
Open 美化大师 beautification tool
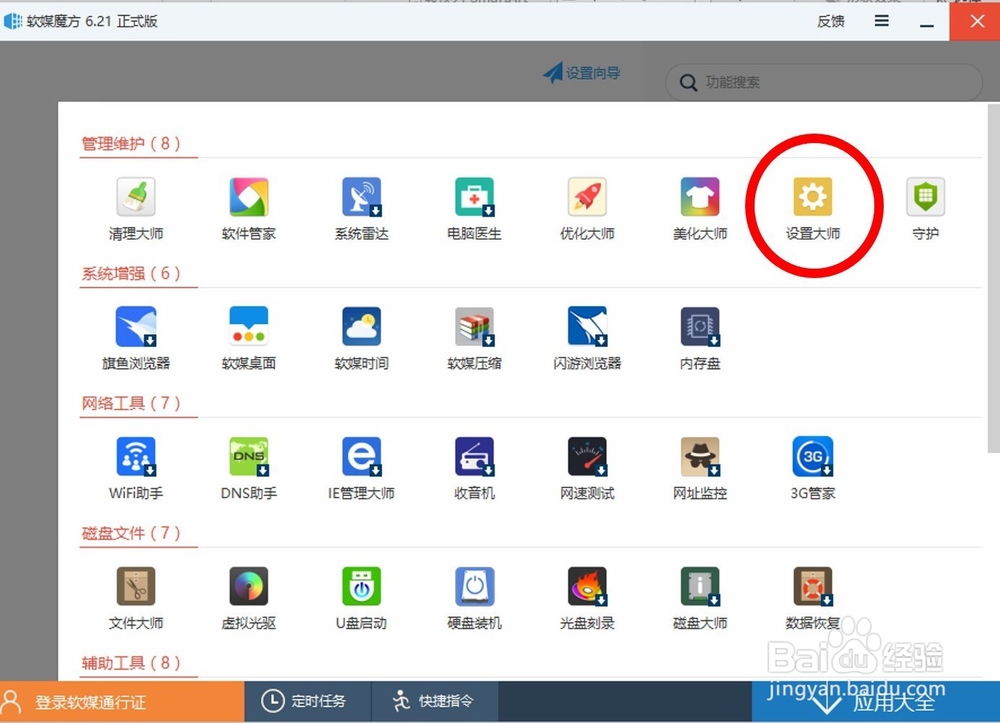(699, 197)
